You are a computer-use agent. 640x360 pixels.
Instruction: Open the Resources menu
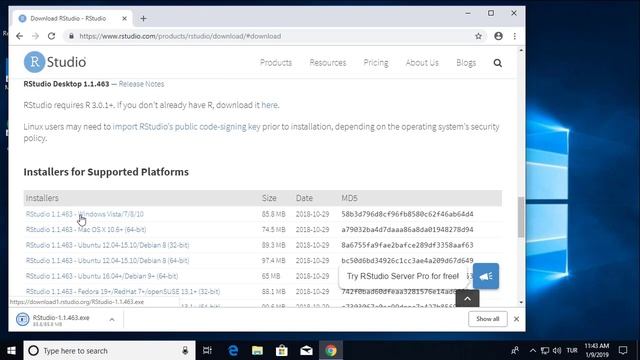[x=328, y=63]
